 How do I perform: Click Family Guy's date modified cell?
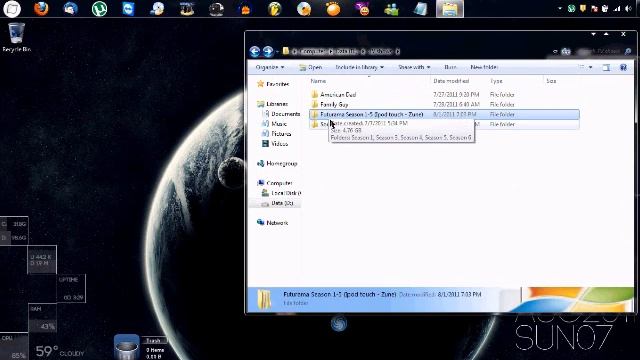pyautogui.click(x=456, y=104)
